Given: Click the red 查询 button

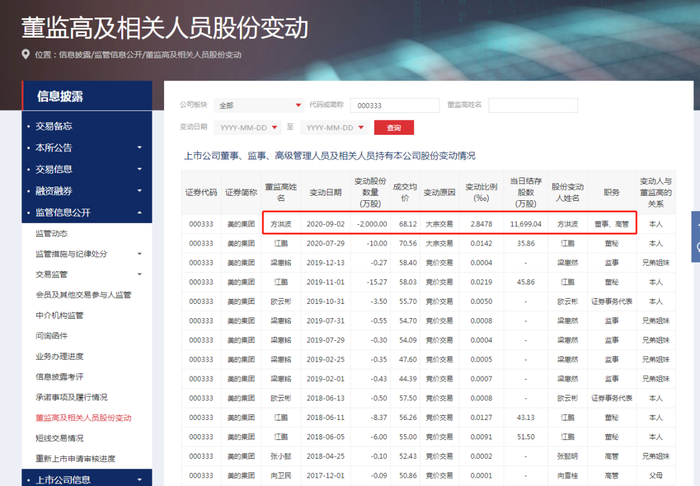Looking at the screenshot, I should click(393, 128).
